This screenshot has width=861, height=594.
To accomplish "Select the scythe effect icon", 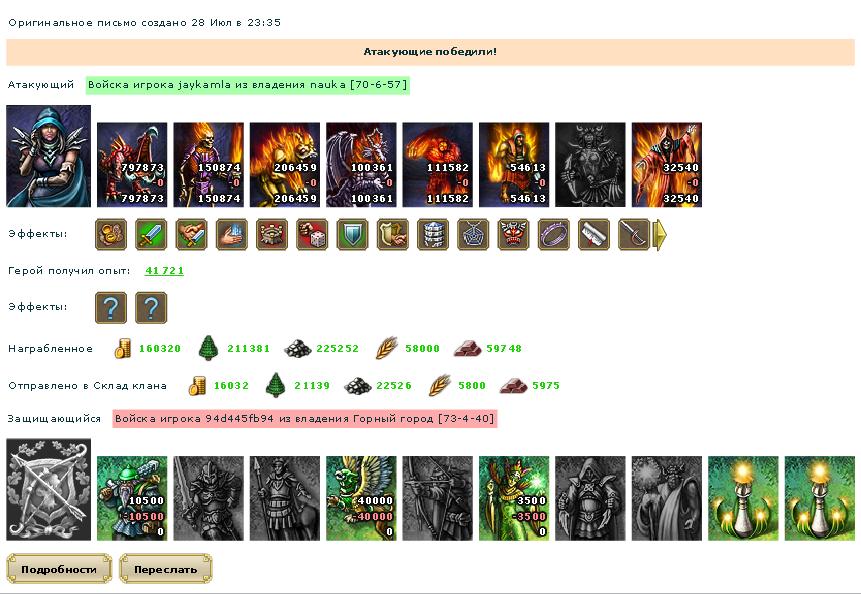I will coord(634,234).
